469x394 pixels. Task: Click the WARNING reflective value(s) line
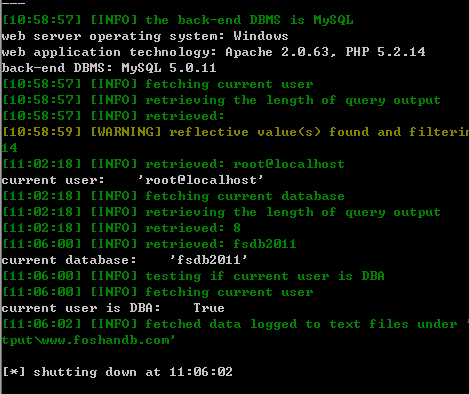coord(235,132)
